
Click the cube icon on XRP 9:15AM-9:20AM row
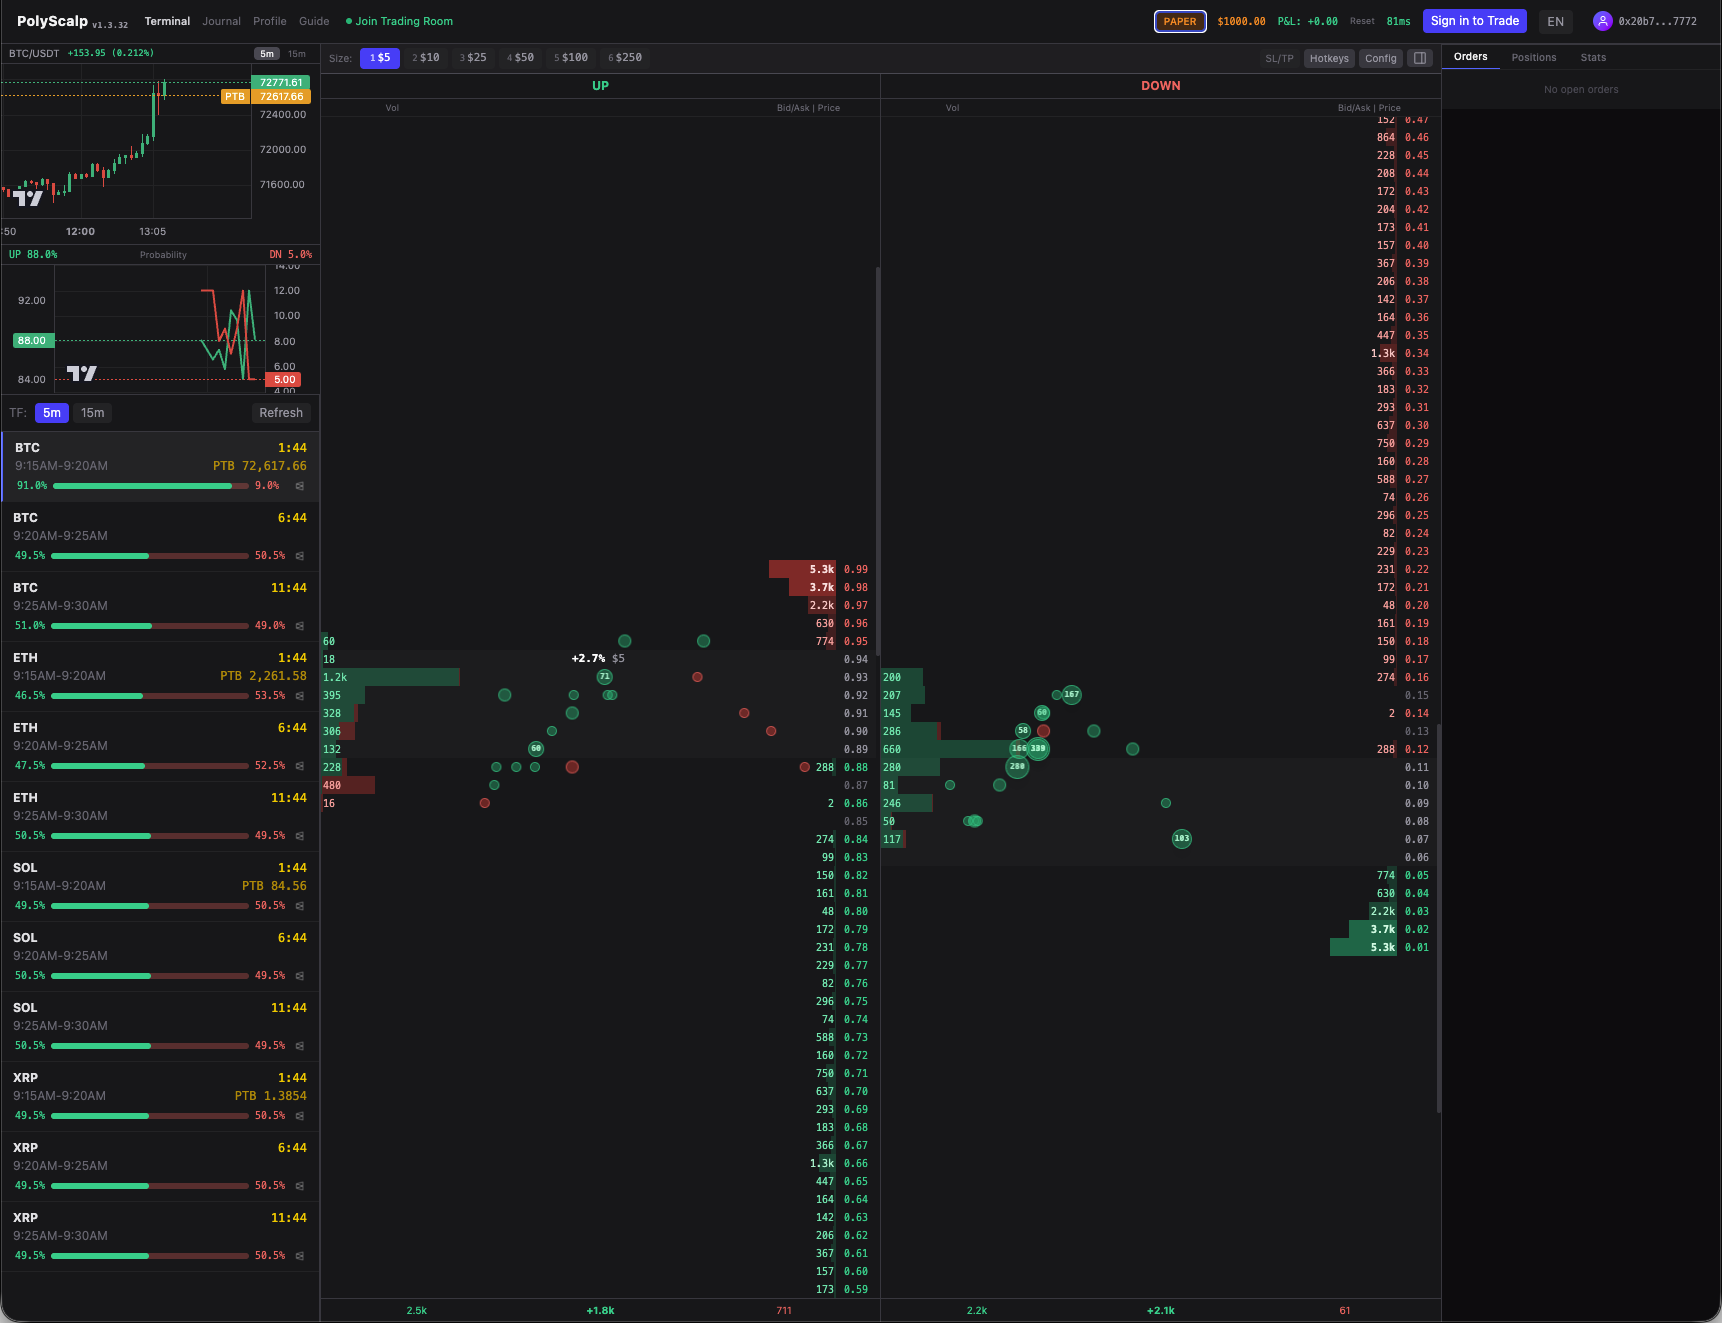(300, 1116)
